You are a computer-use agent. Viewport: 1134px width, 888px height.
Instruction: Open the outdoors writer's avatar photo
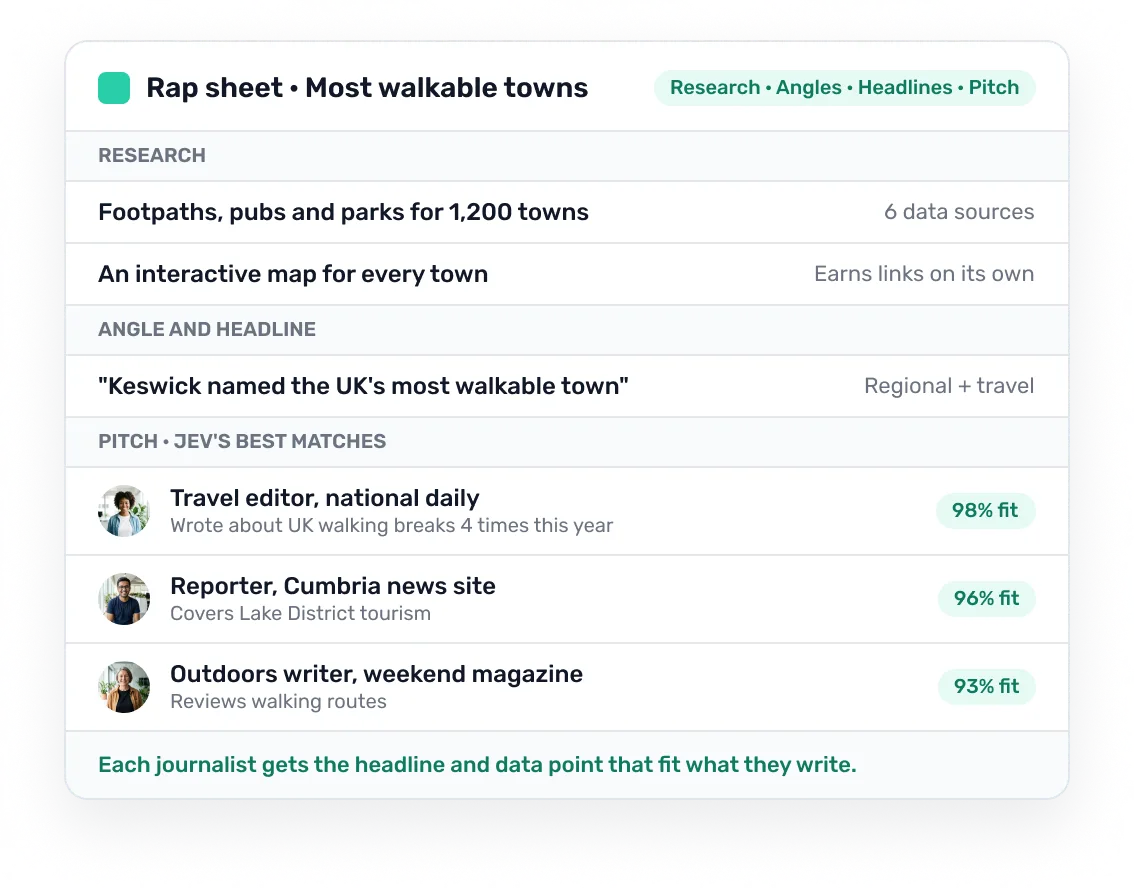pyautogui.click(x=124, y=687)
